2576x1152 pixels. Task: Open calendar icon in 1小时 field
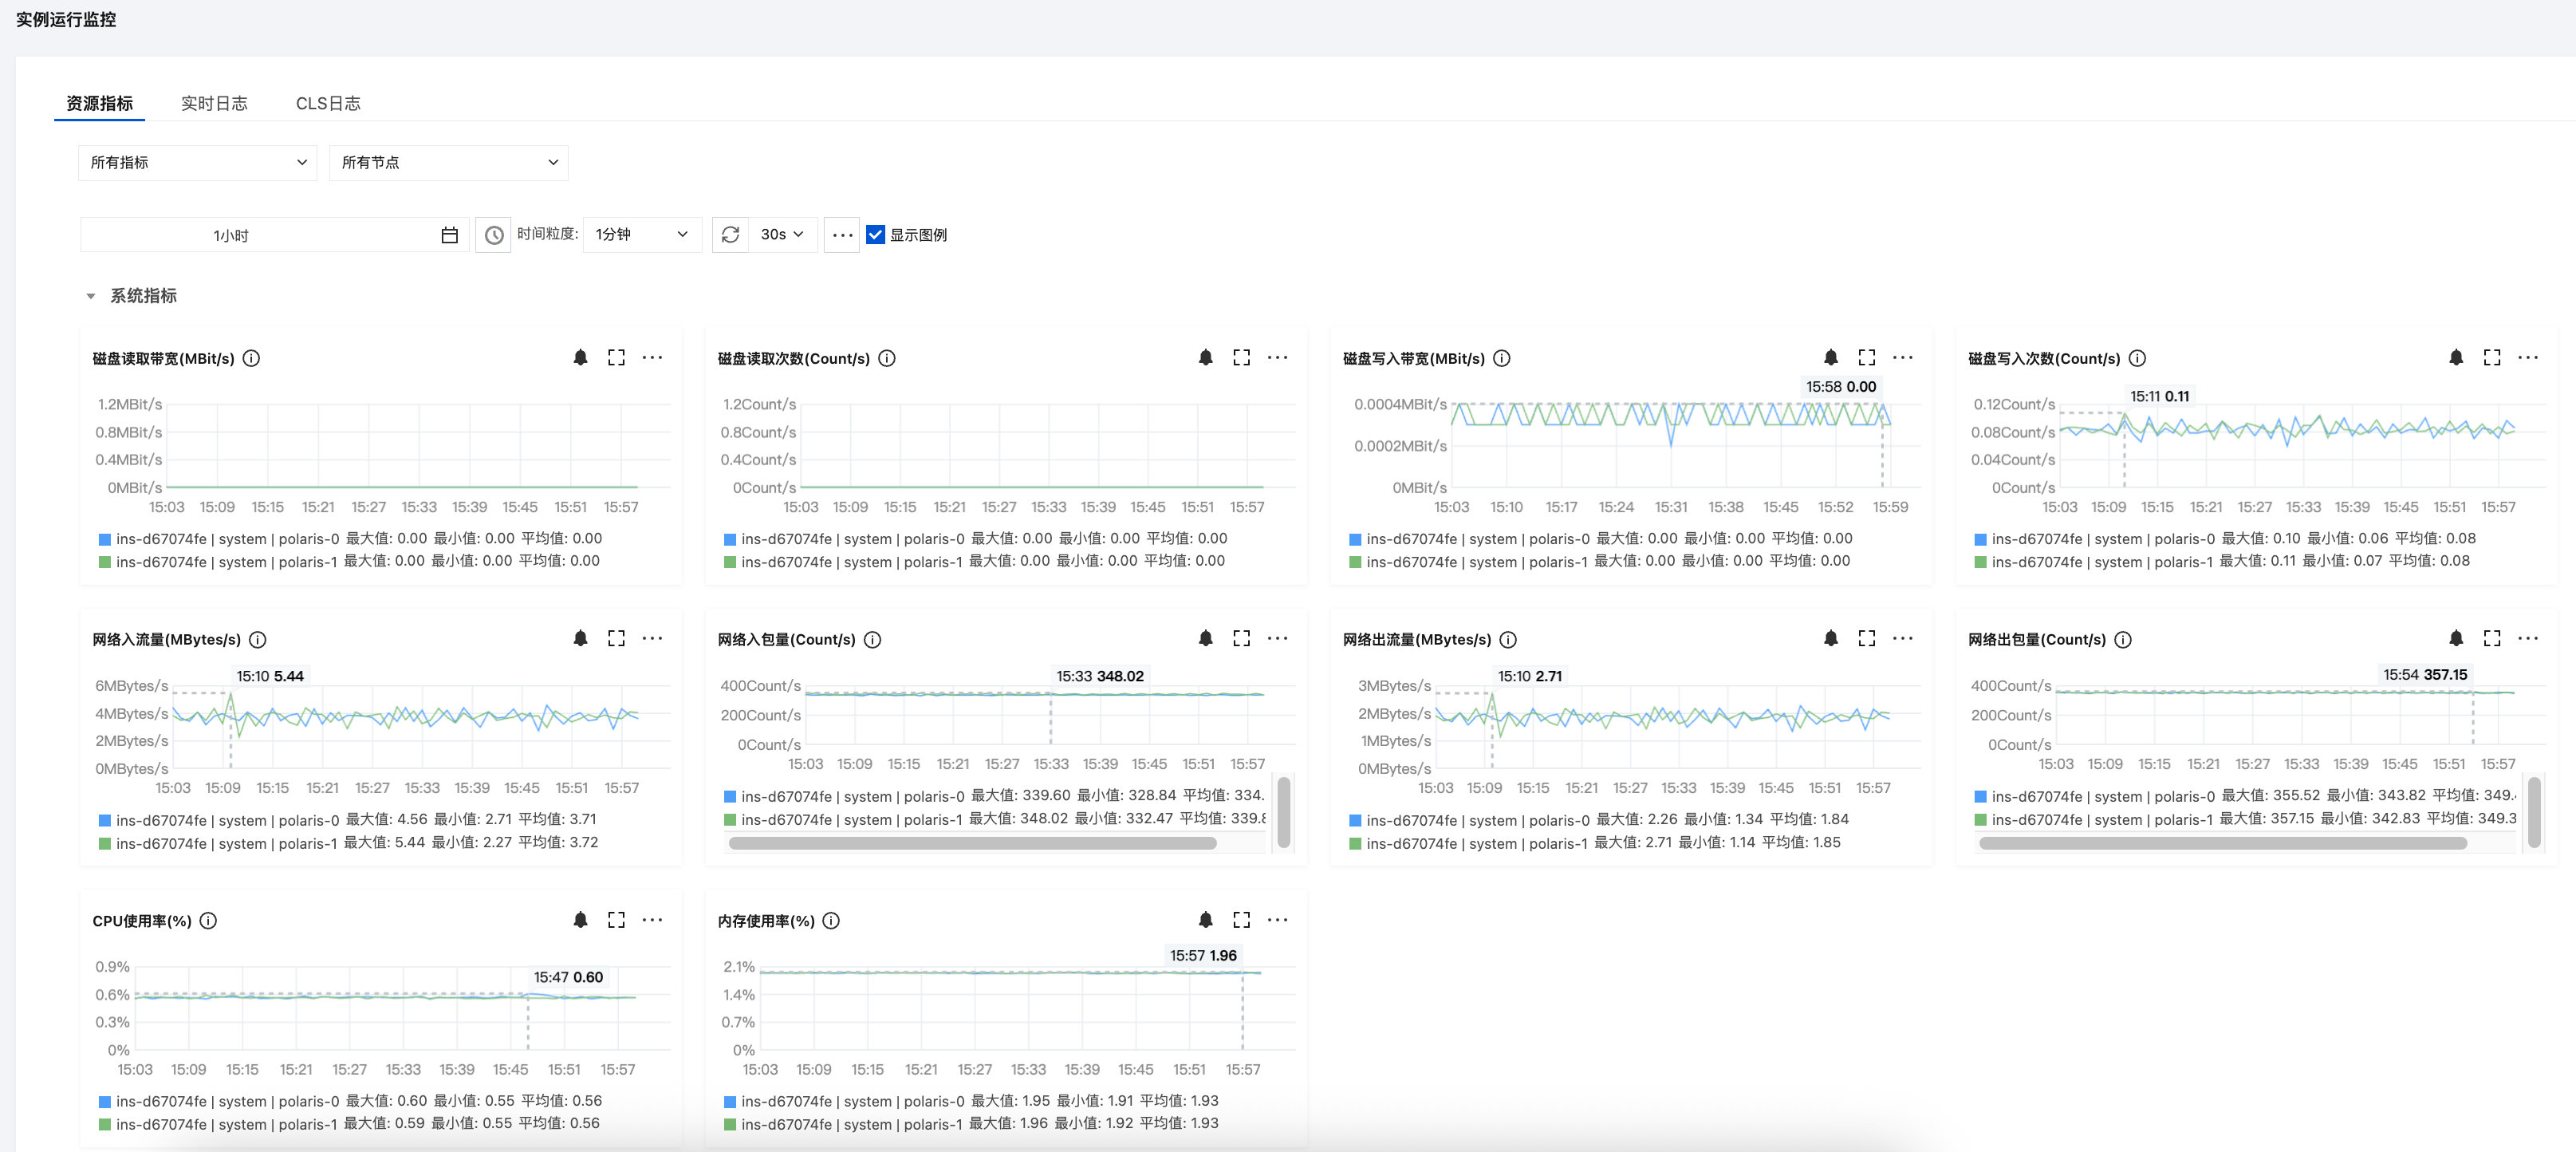(449, 234)
